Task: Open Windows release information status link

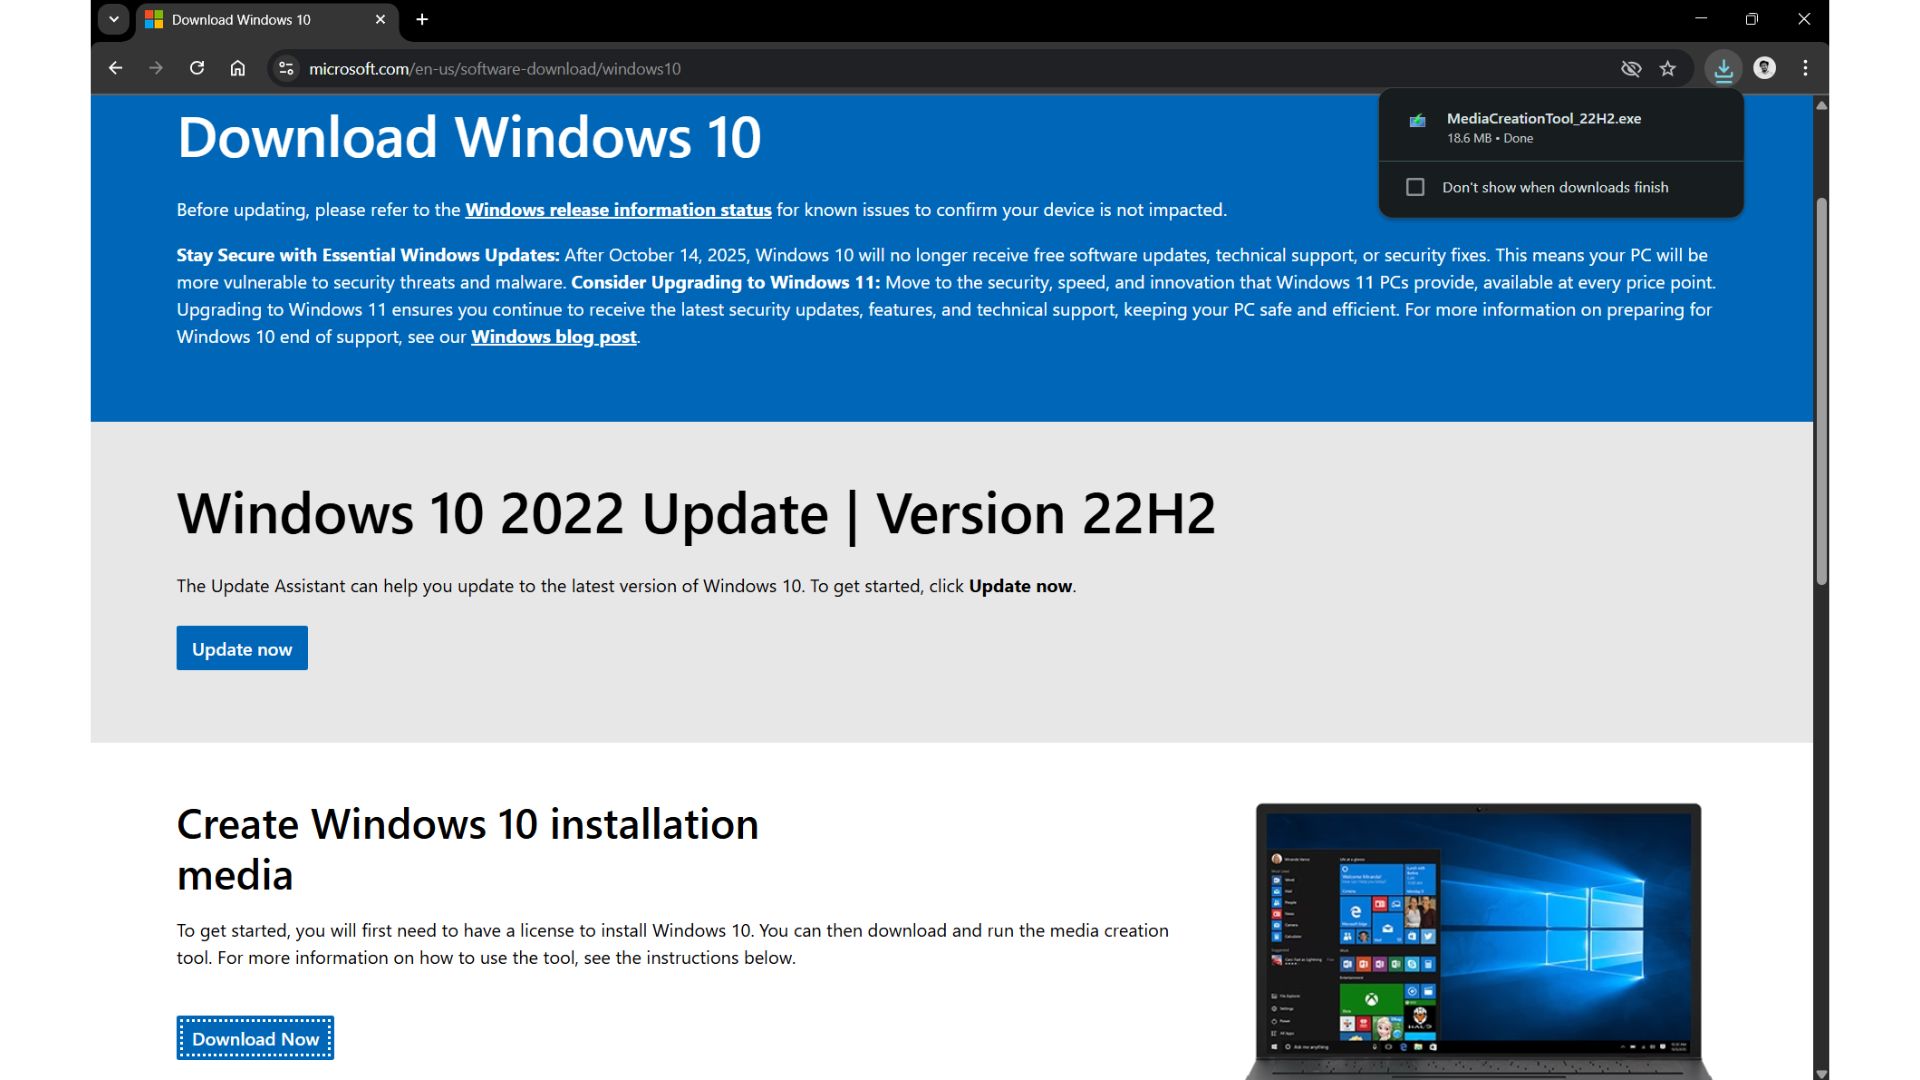Action: point(618,210)
